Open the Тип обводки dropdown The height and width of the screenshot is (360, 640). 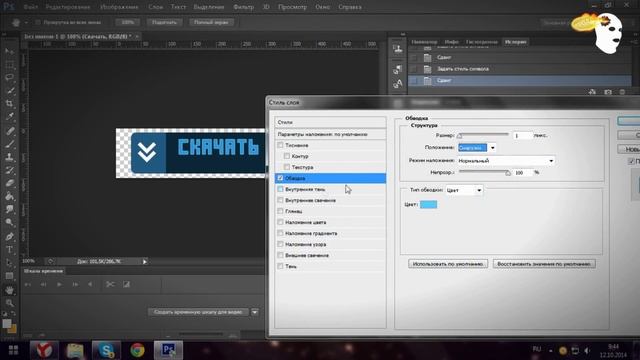coord(464,190)
